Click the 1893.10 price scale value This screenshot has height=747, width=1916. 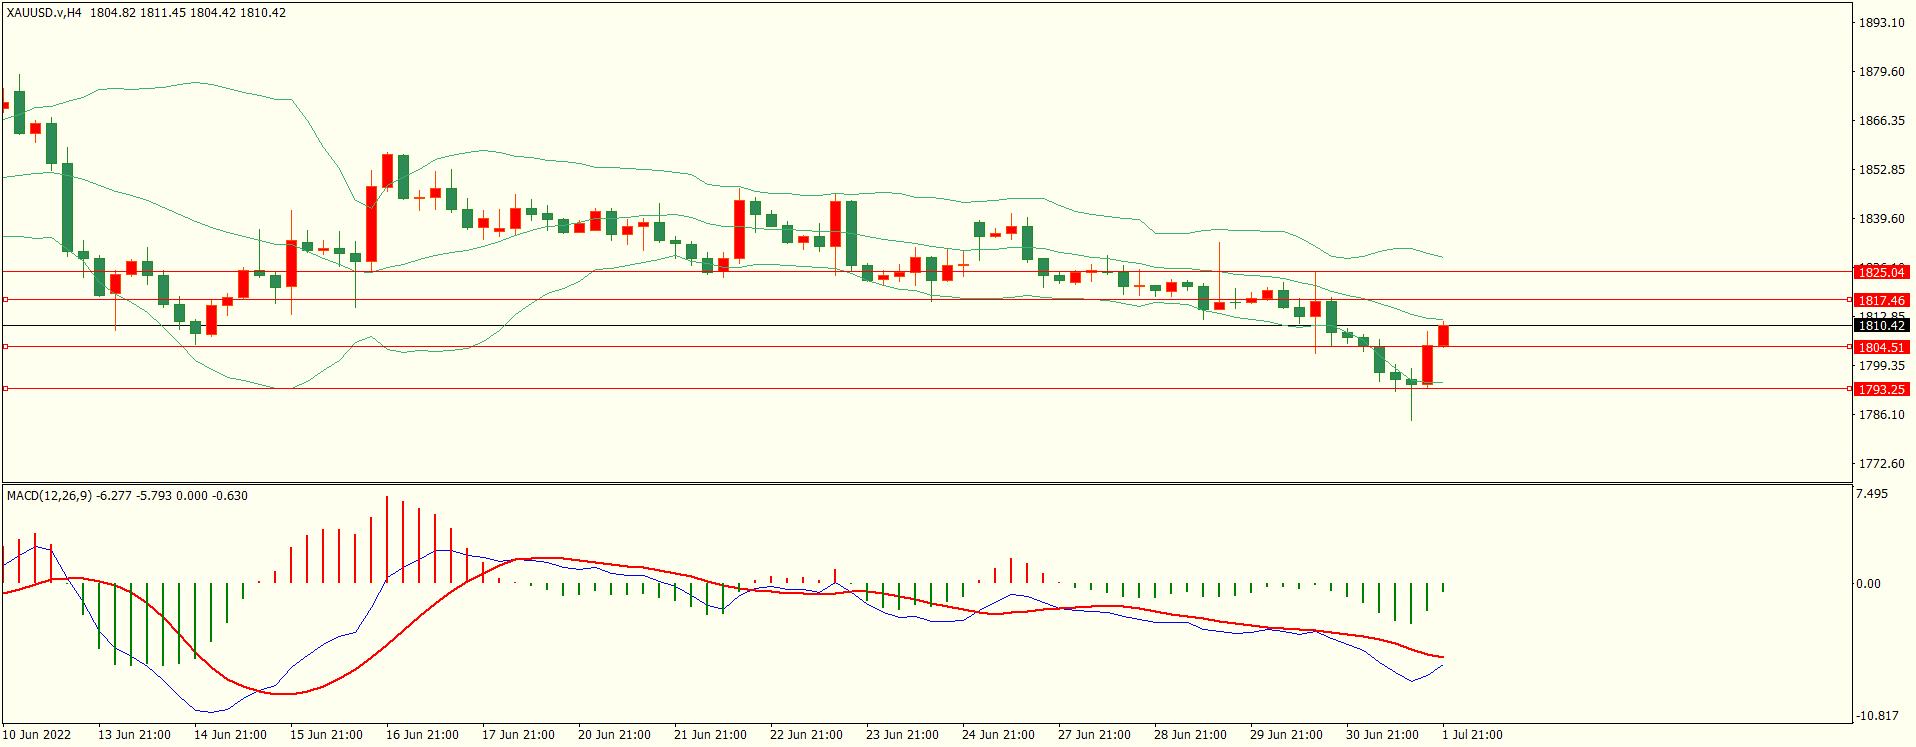[1880, 22]
